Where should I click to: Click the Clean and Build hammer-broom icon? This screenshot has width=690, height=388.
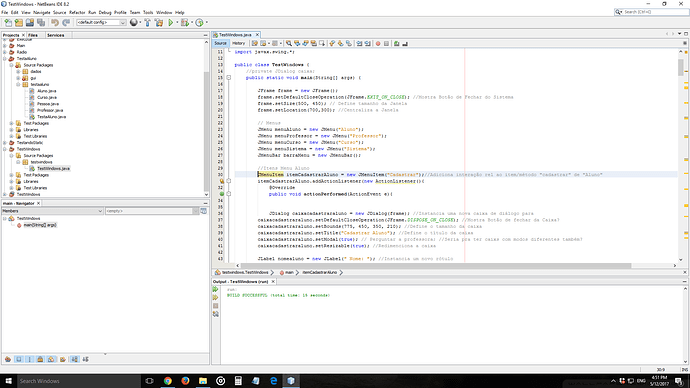[159, 22]
